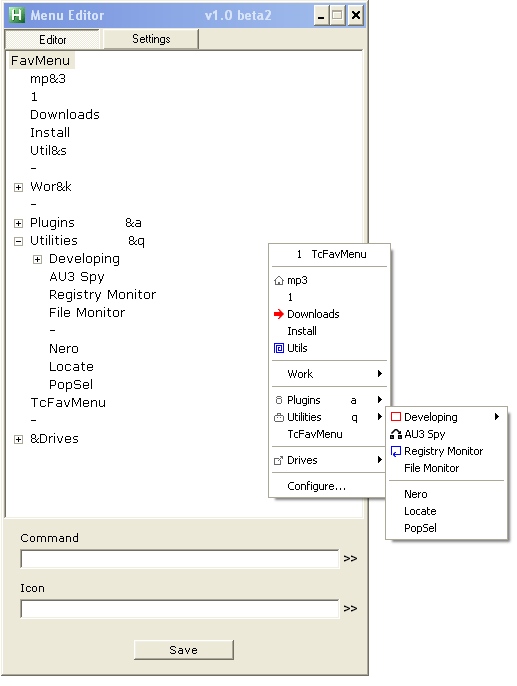This screenshot has height=686, width=517.
Task: Click the AU3 Spy icon in the submenu
Action: click(x=396, y=434)
